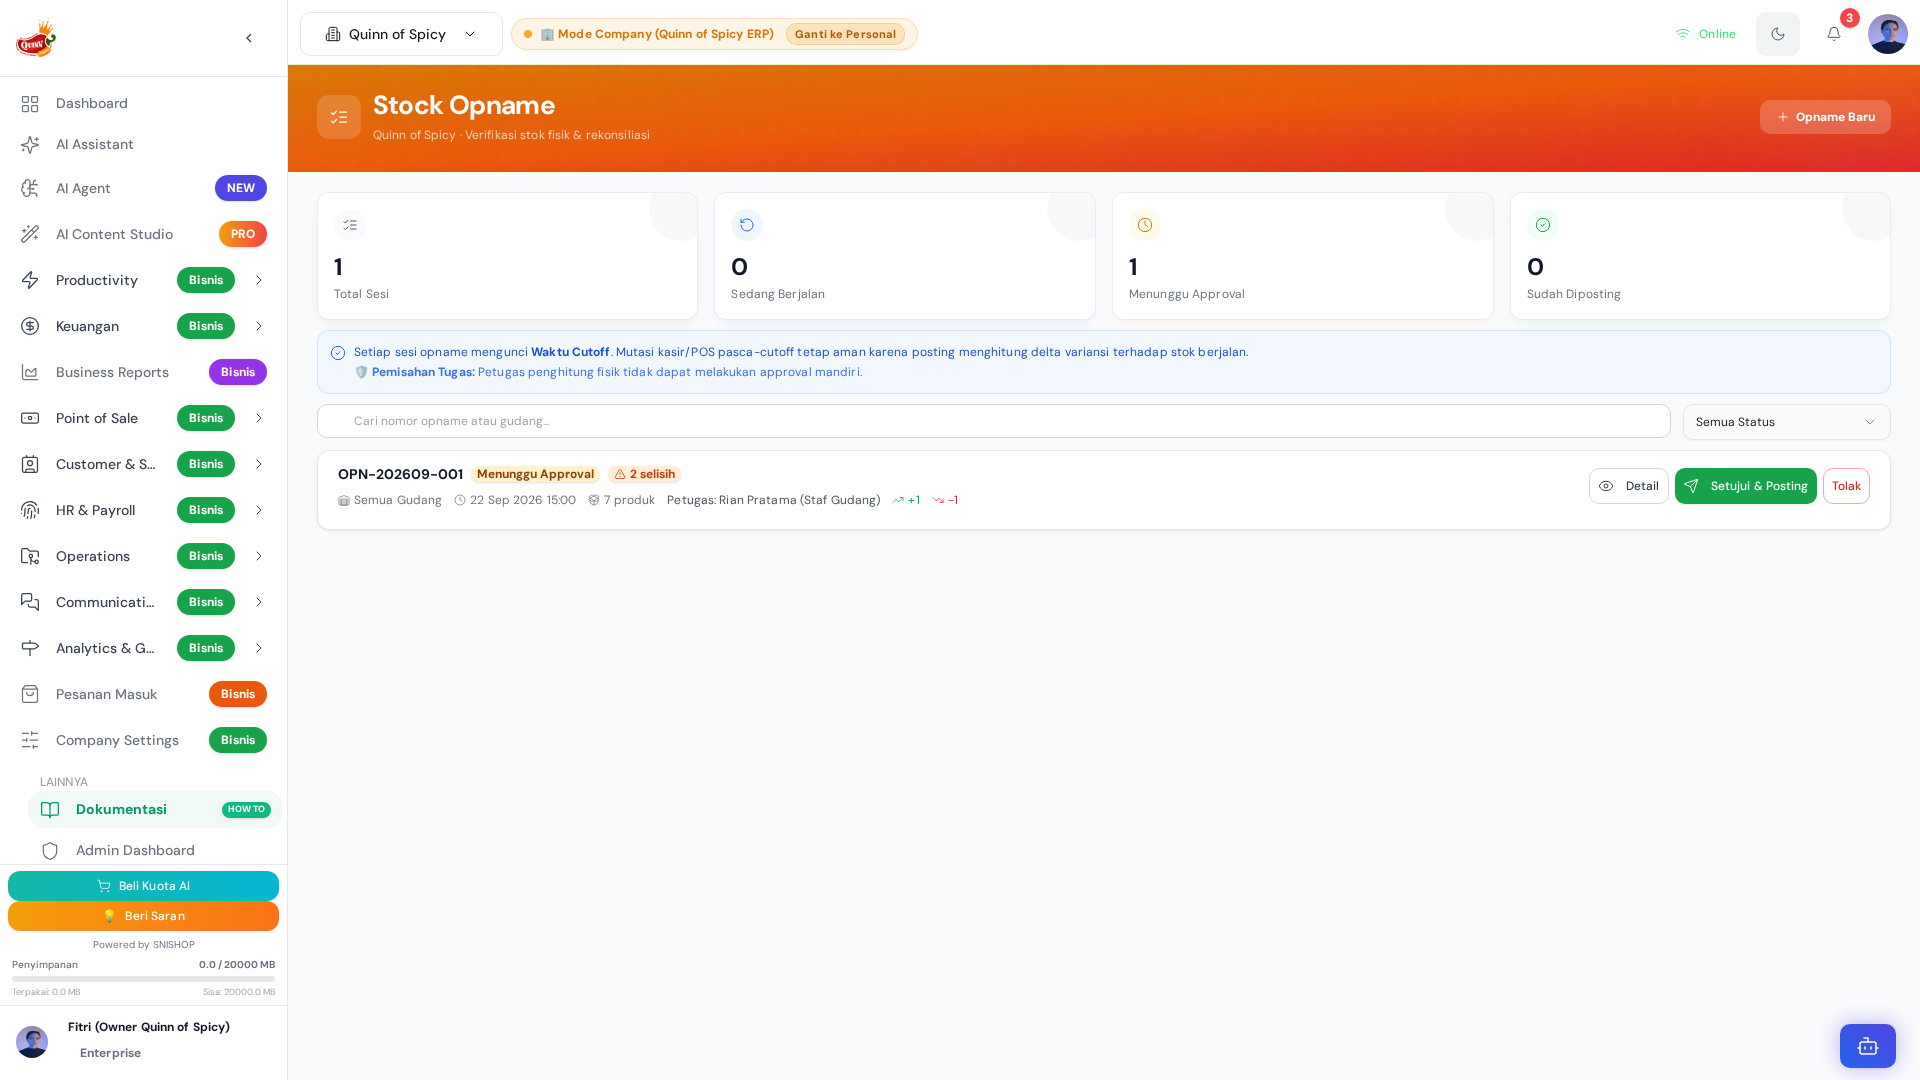The height and width of the screenshot is (1080, 1920).
Task: Click the Company Settings sliders icon
Action: (30, 740)
